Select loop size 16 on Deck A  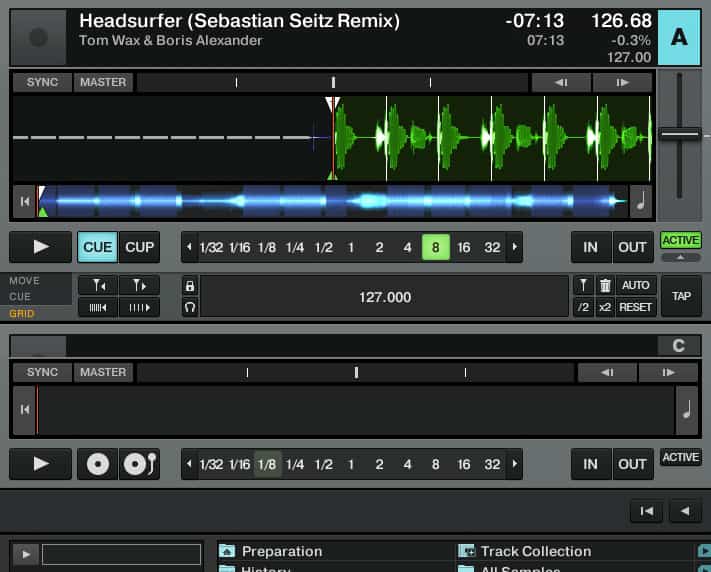pos(463,247)
